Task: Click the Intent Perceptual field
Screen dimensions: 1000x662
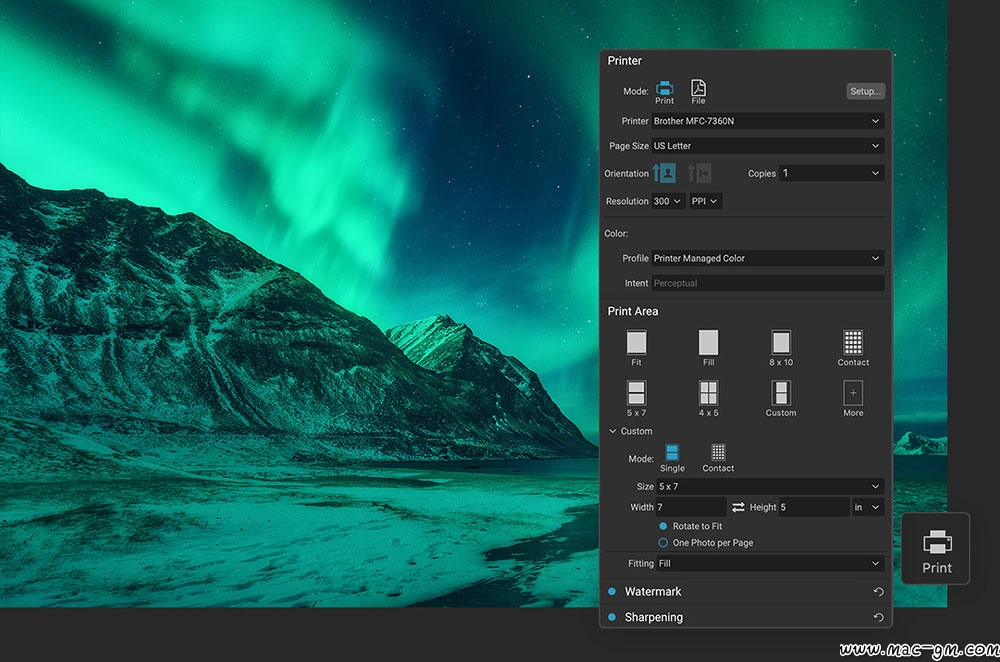Action: [x=767, y=283]
